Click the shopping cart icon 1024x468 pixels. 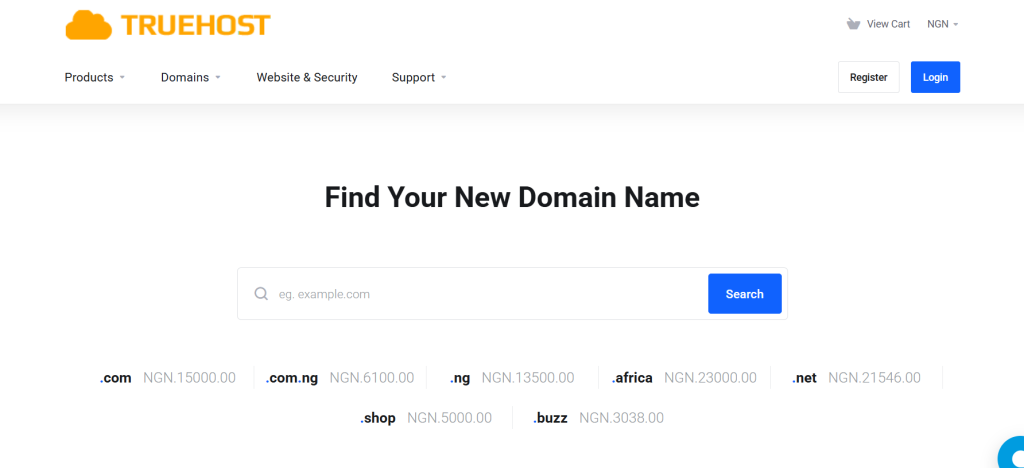pos(852,24)
